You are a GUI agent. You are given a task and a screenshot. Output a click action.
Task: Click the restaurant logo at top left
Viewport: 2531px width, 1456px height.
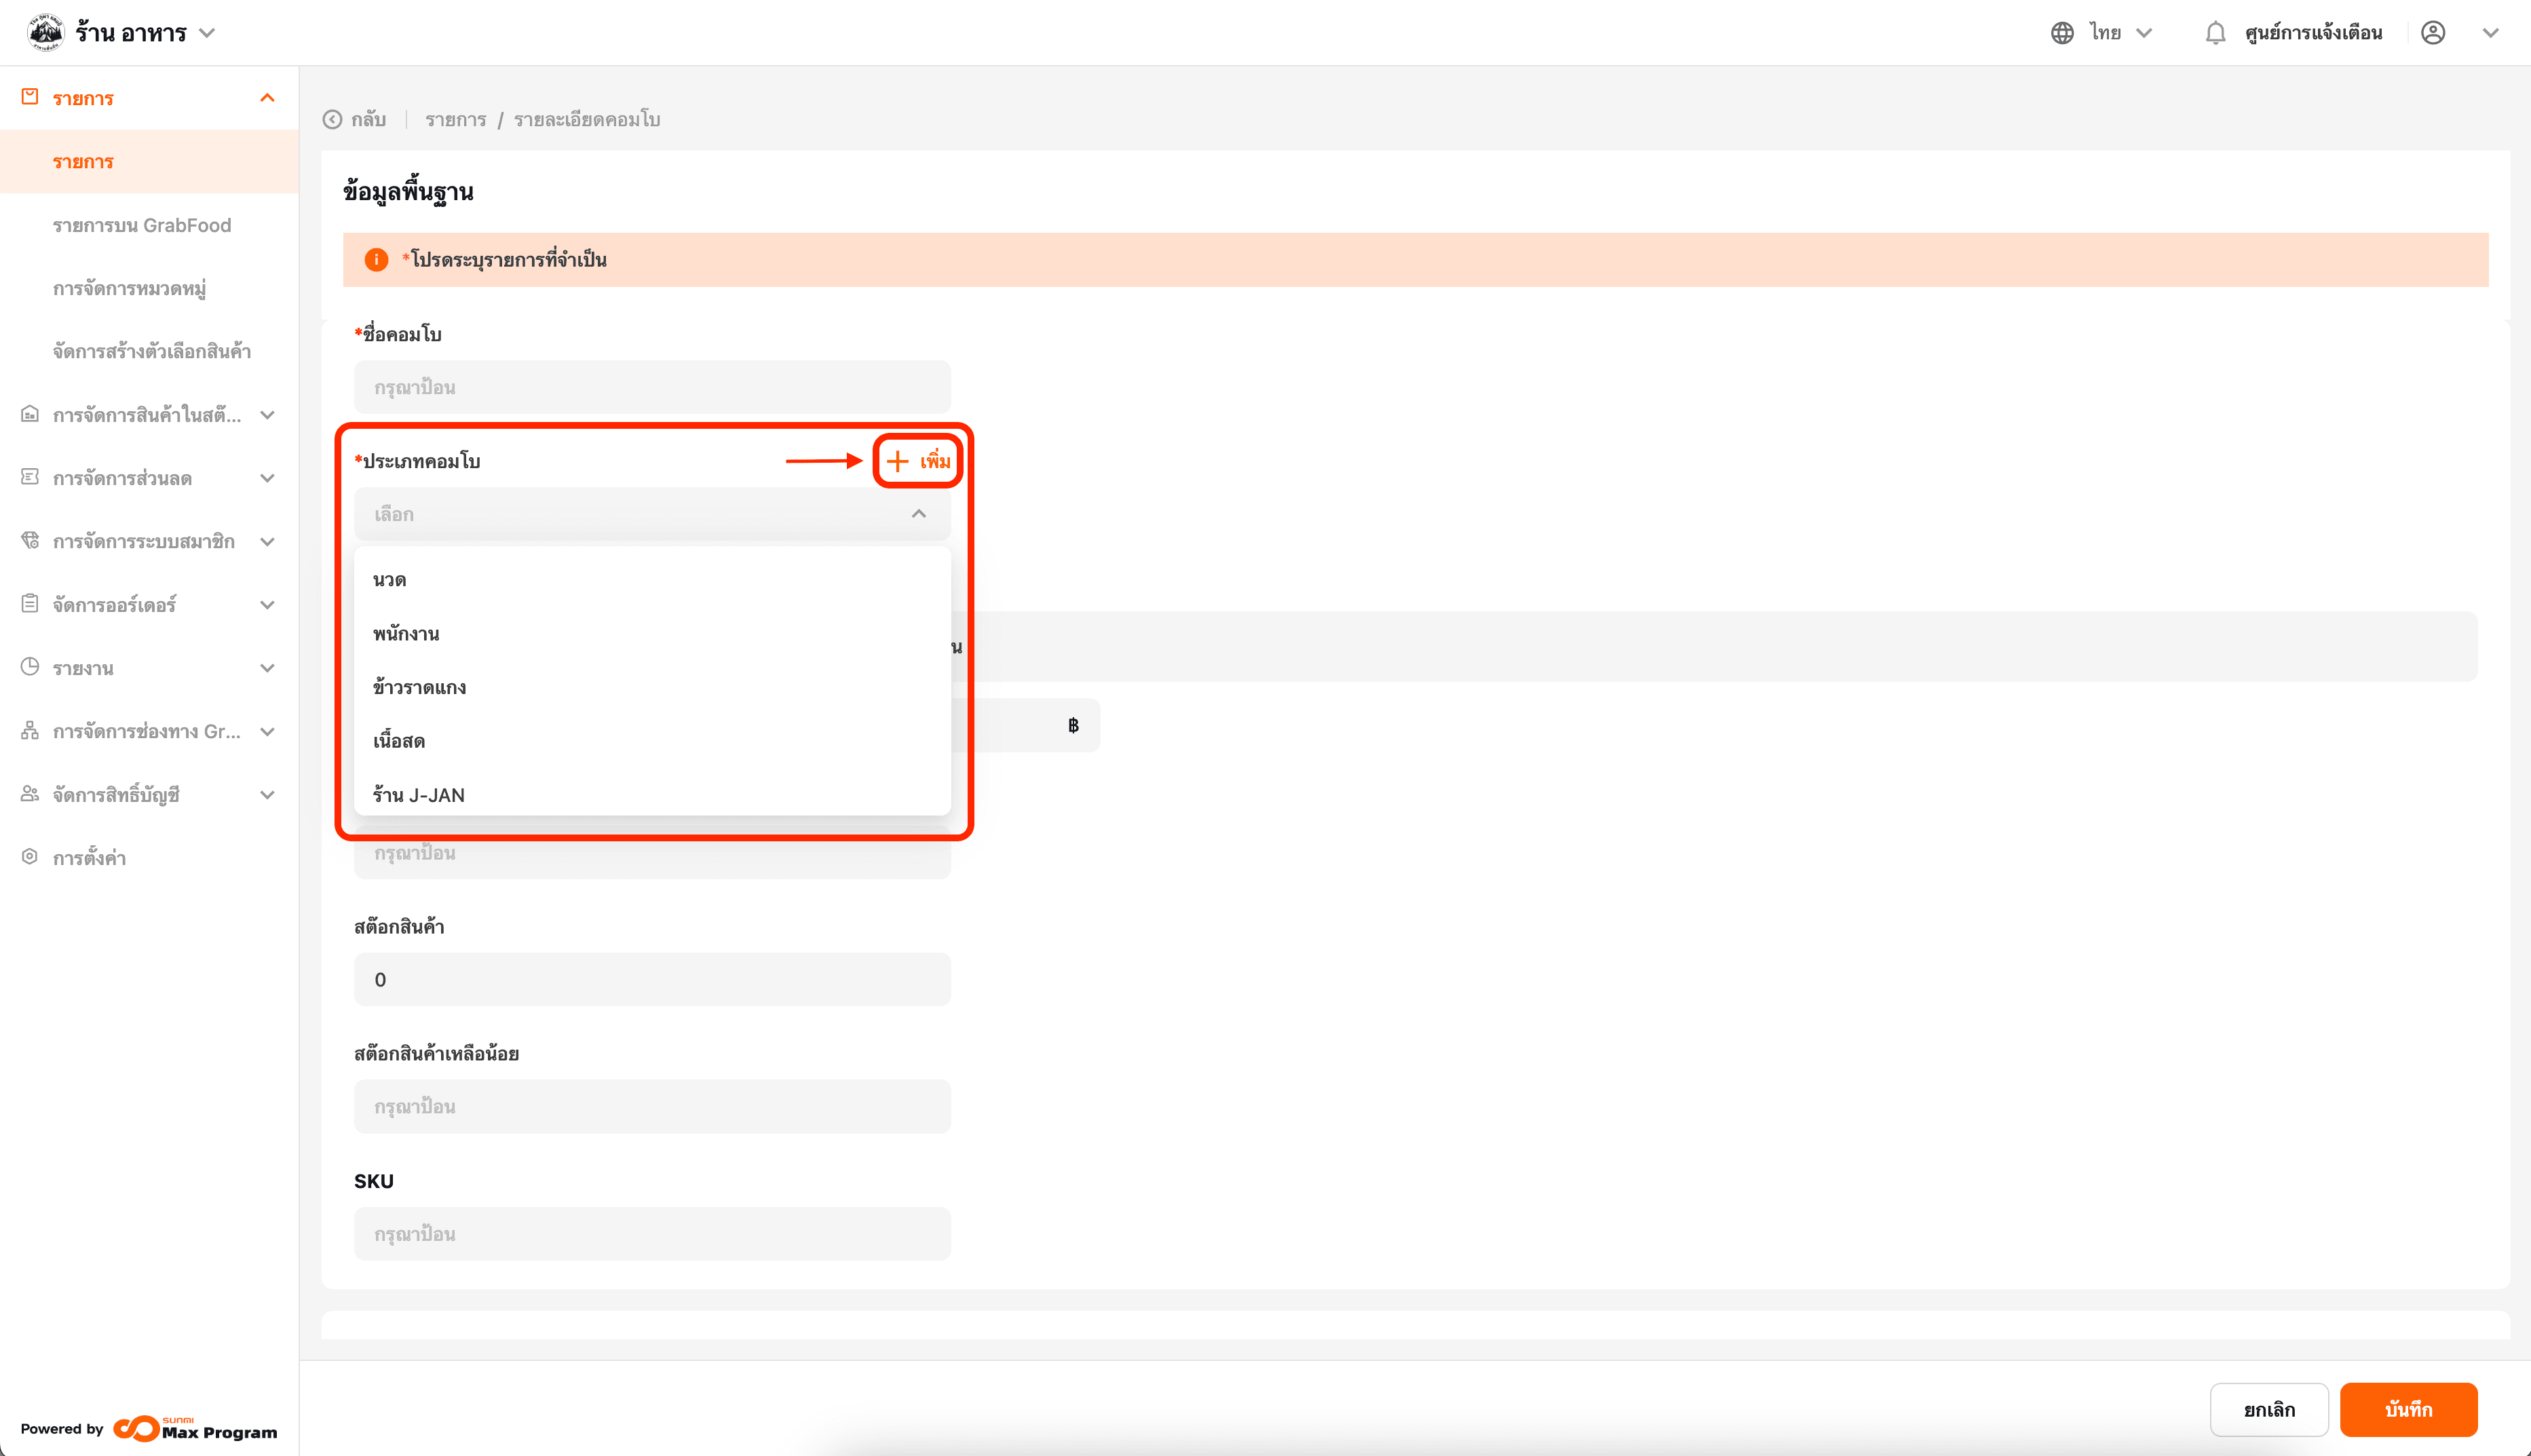[x=45, y=33]
